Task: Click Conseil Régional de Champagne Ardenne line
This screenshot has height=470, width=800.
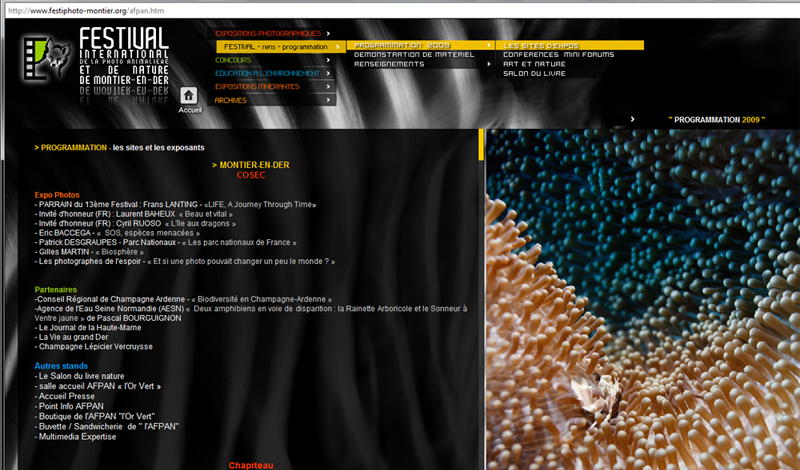Action: click(x=183, y=300)
